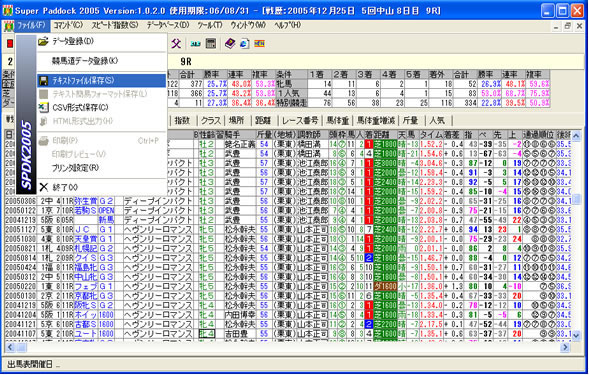Click the horizontal scrollbar right arrow
Viewport: 589px width, 375px height.
click(x=565, y=348)
